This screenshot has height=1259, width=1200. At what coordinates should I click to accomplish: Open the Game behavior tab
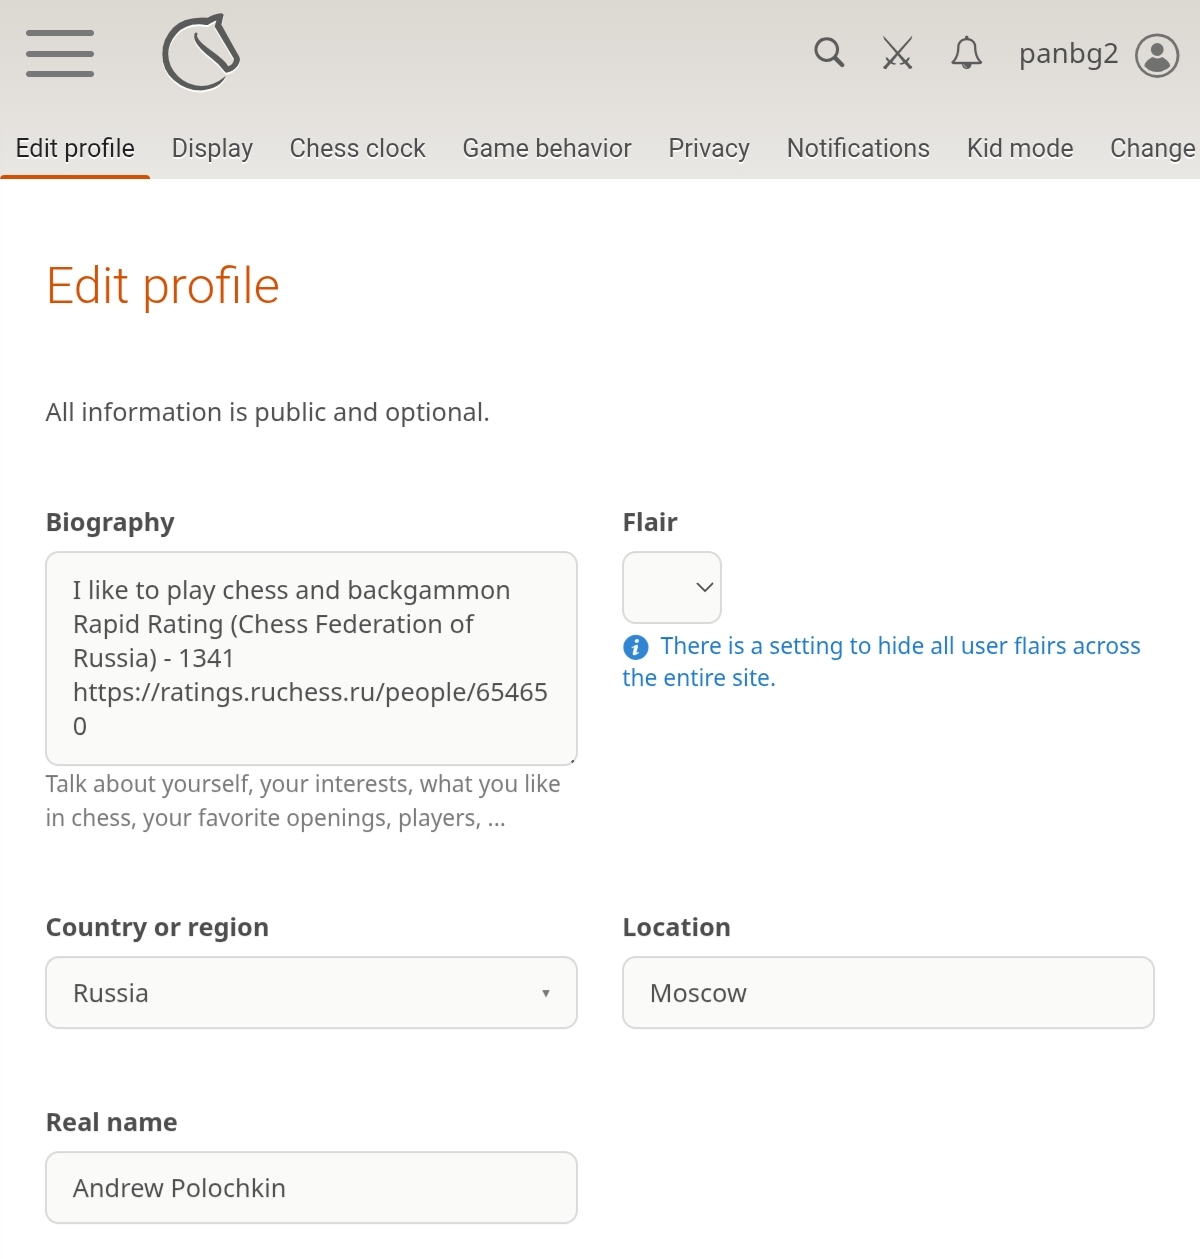click(x=547, y=148)
